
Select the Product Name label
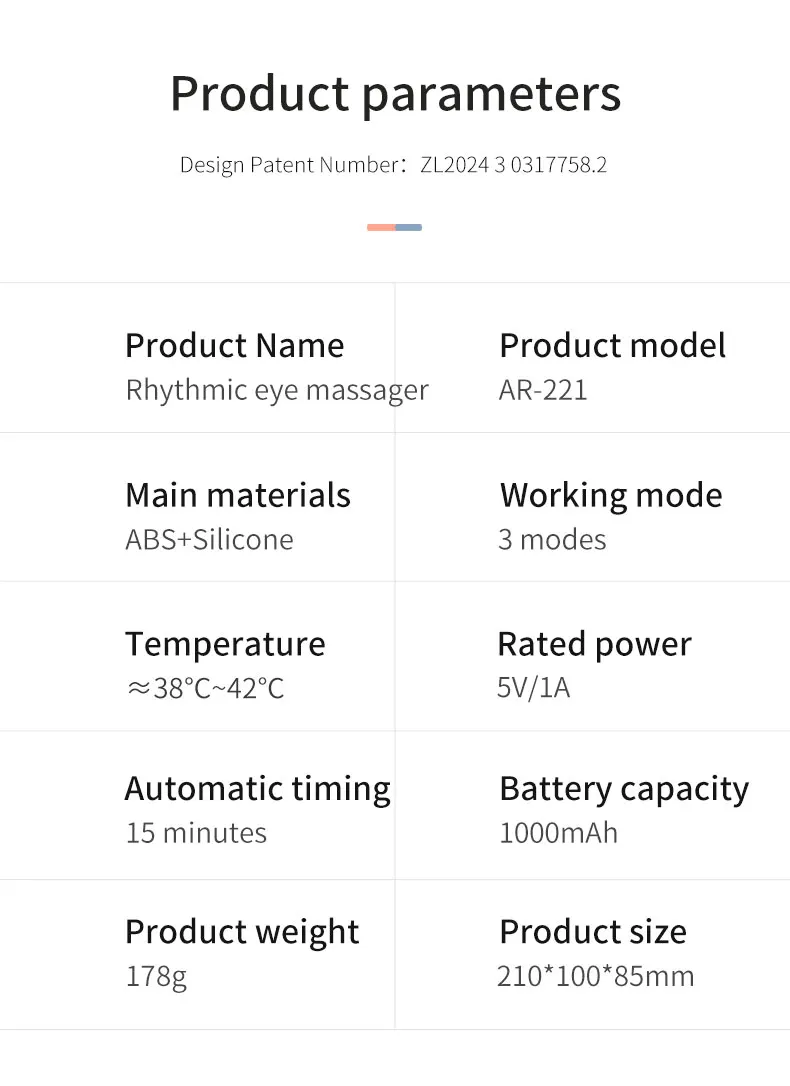tap(234, 346)
